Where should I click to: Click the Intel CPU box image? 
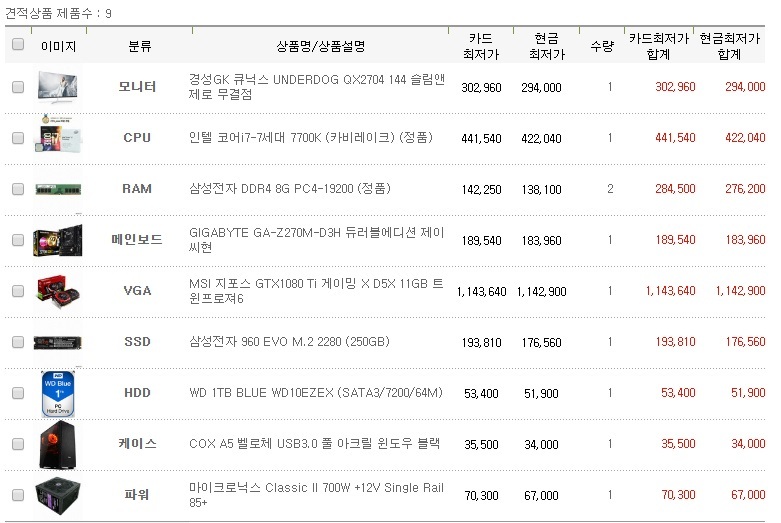(x=58, y=134)
